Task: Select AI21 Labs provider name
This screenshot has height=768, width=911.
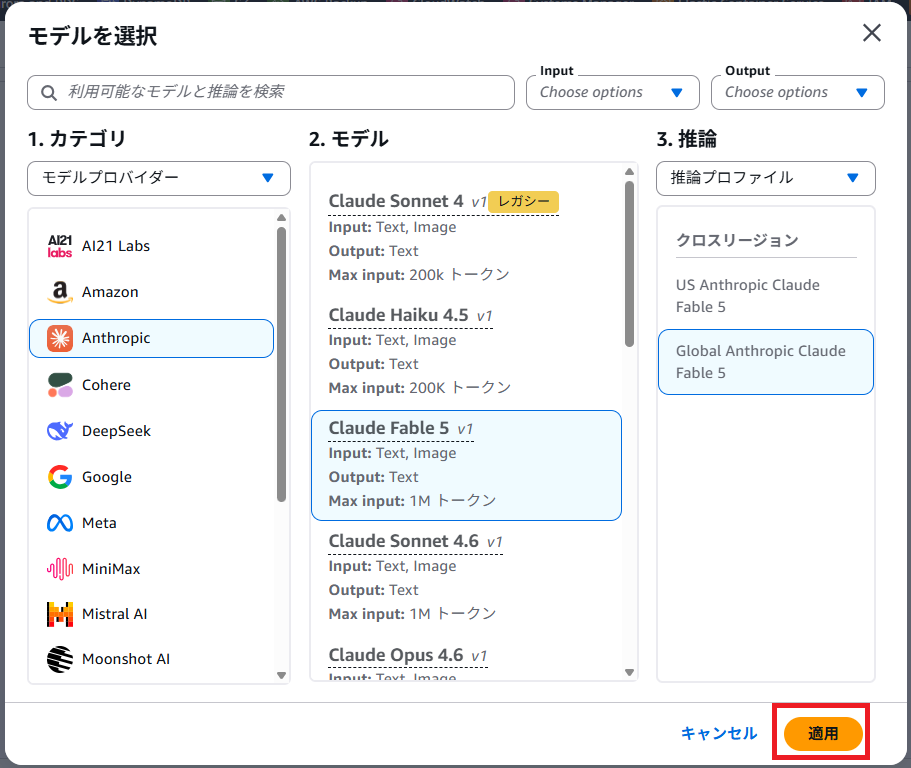Action: (116, 246)
